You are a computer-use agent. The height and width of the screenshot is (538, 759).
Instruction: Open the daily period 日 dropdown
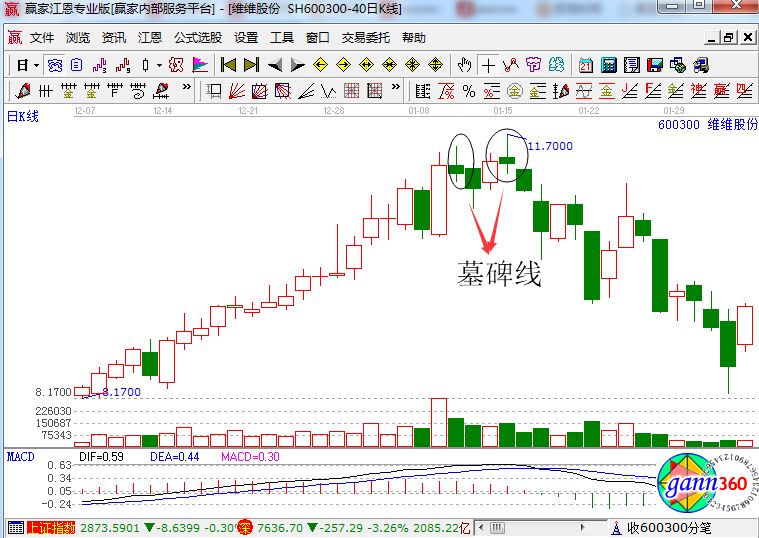point(26,65)
